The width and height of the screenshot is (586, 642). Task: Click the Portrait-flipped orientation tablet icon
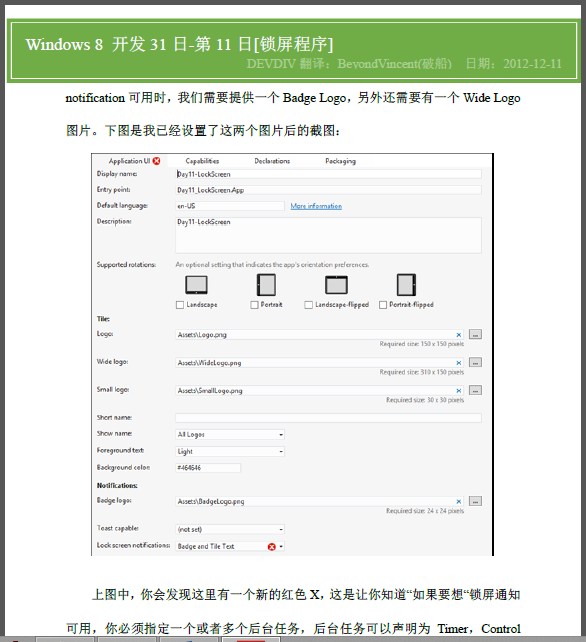click(x=406, y=285)
